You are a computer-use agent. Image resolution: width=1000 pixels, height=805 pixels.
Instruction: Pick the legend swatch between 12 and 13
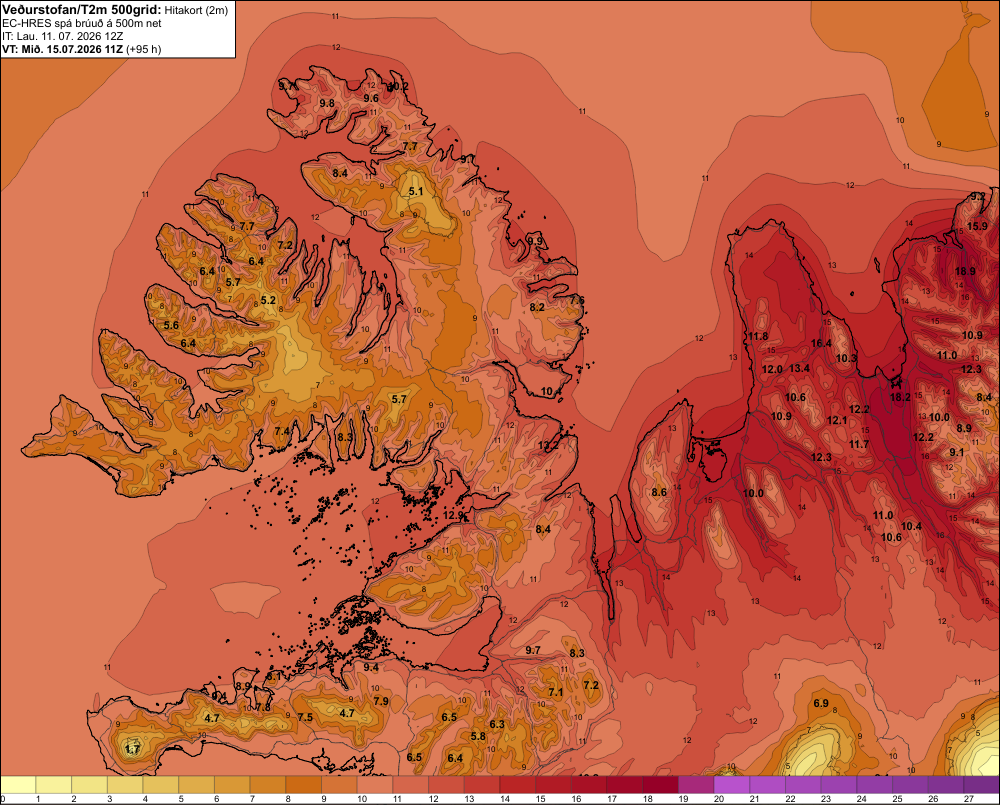(x=446, y=785)
